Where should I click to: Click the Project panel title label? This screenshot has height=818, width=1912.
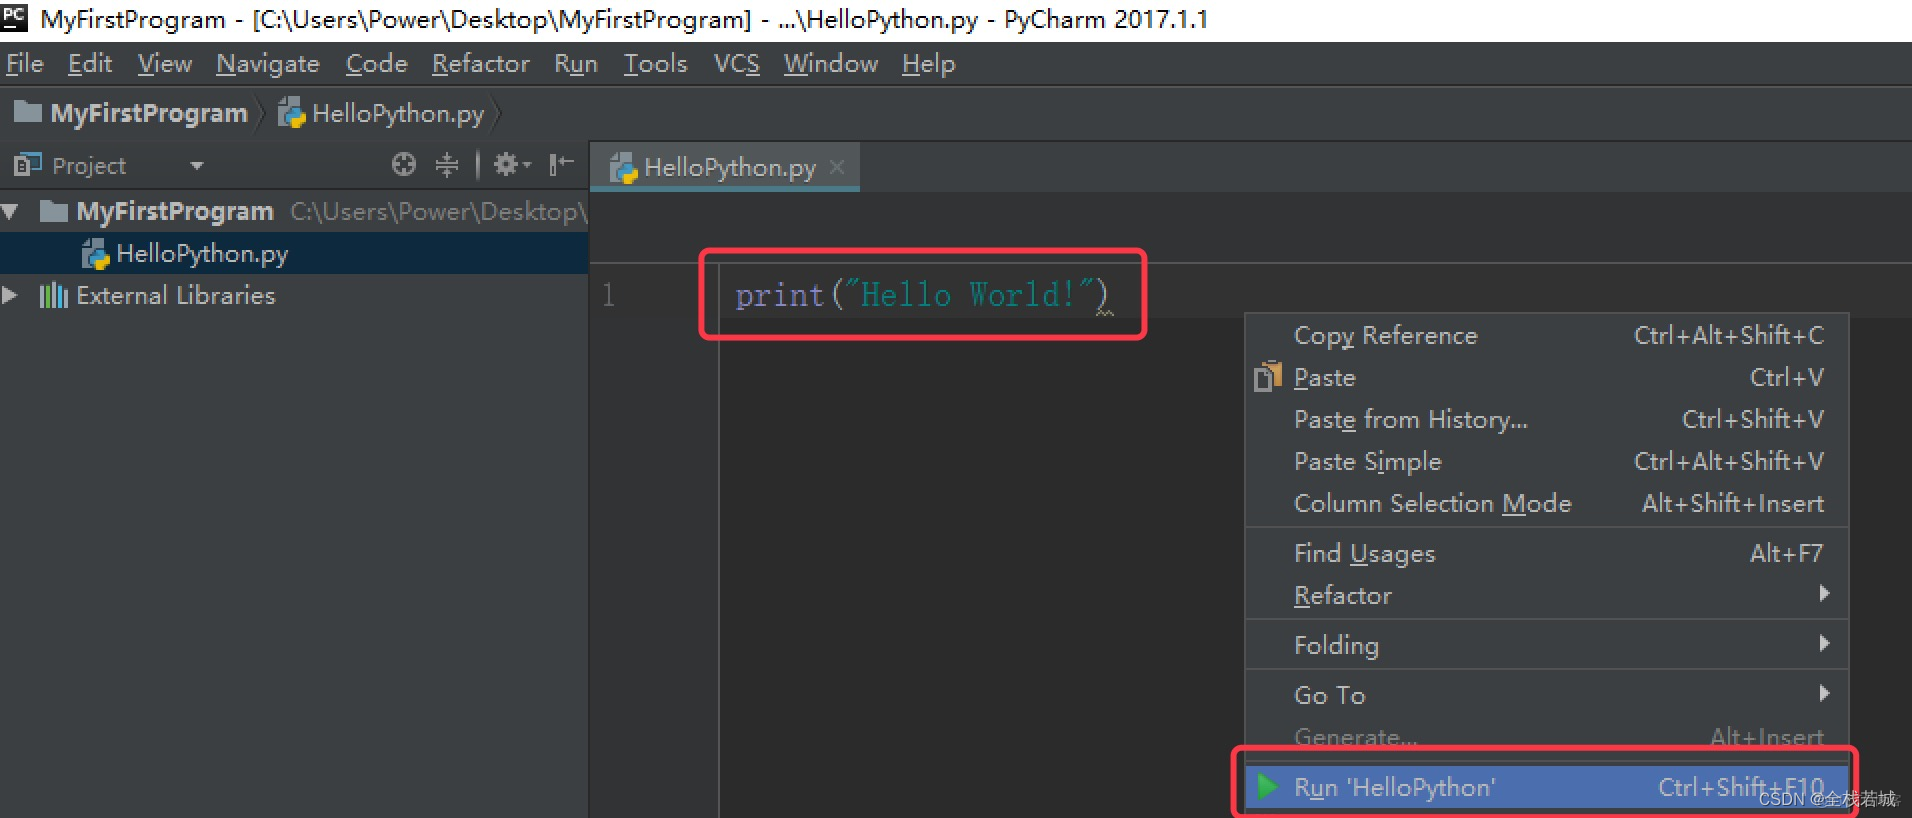tap(89, 166)
